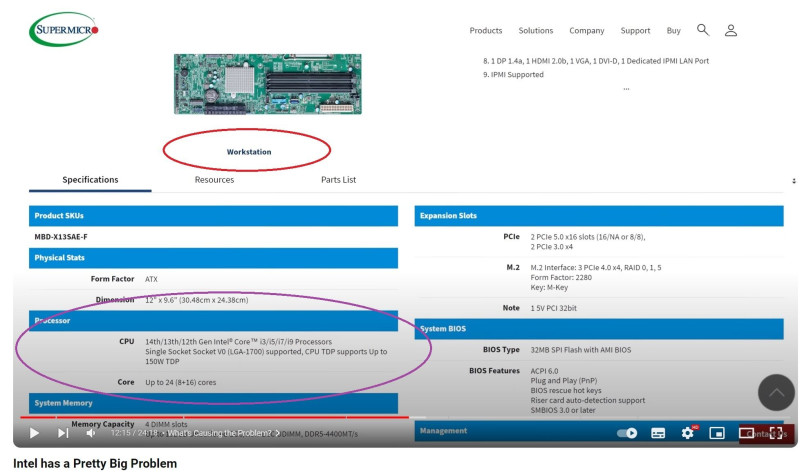Viewport: 800px width, 473px height.
Task: Open the user account icon
Action: (x=731, y=31)
